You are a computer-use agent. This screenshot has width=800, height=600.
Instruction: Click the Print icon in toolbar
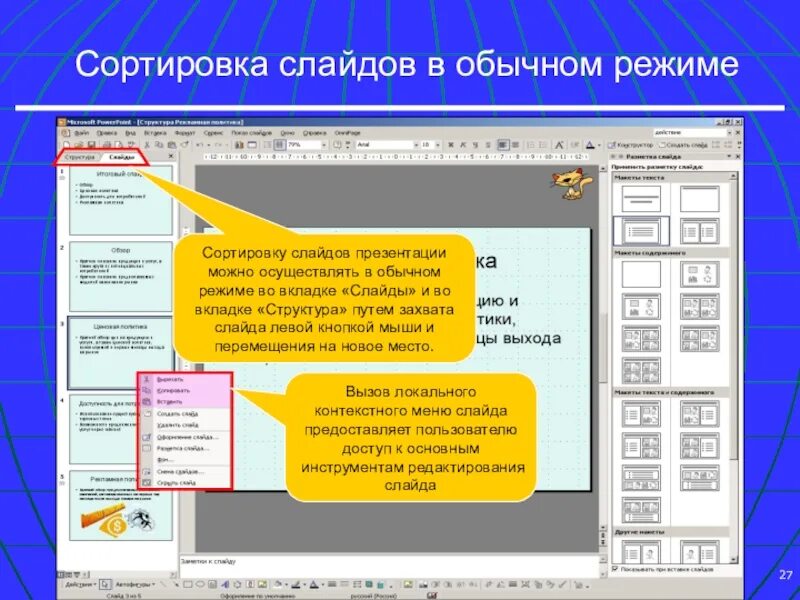click(108, 145)
